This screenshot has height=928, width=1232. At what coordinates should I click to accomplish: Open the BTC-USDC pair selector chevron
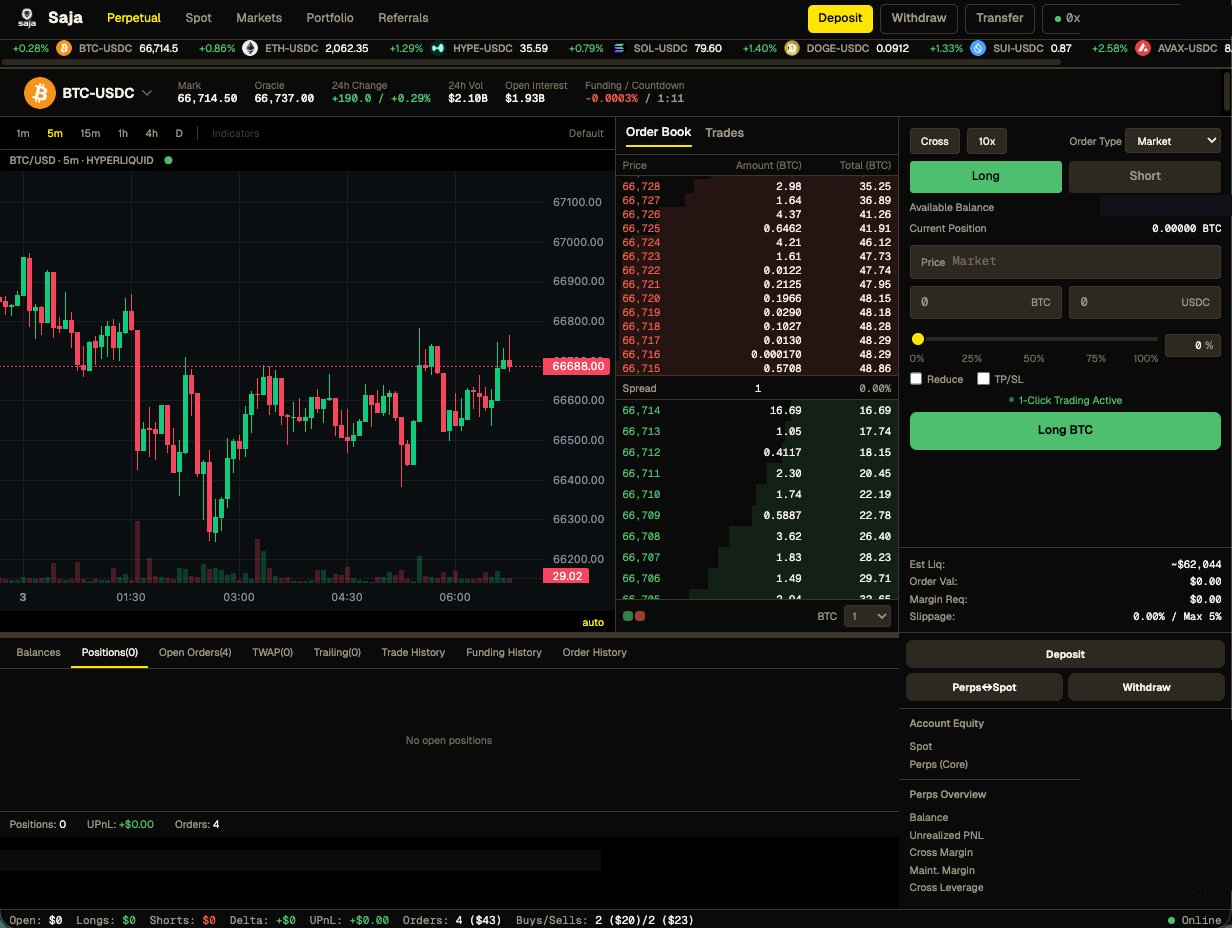[x=147, y=93]
